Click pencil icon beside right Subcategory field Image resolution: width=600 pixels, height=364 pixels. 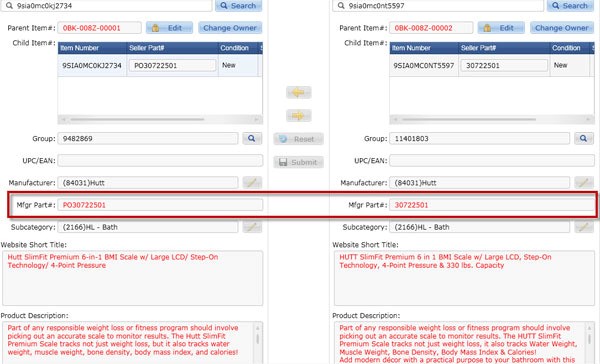(x=584, y=227)
